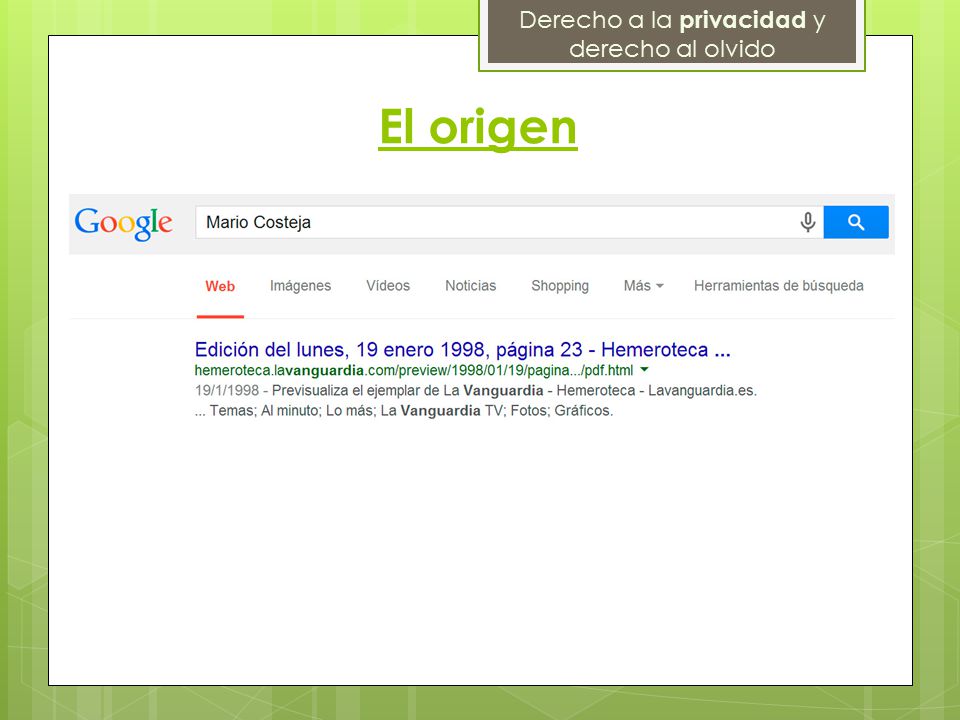Open Herramientas de búsqueda

point(778,286)
